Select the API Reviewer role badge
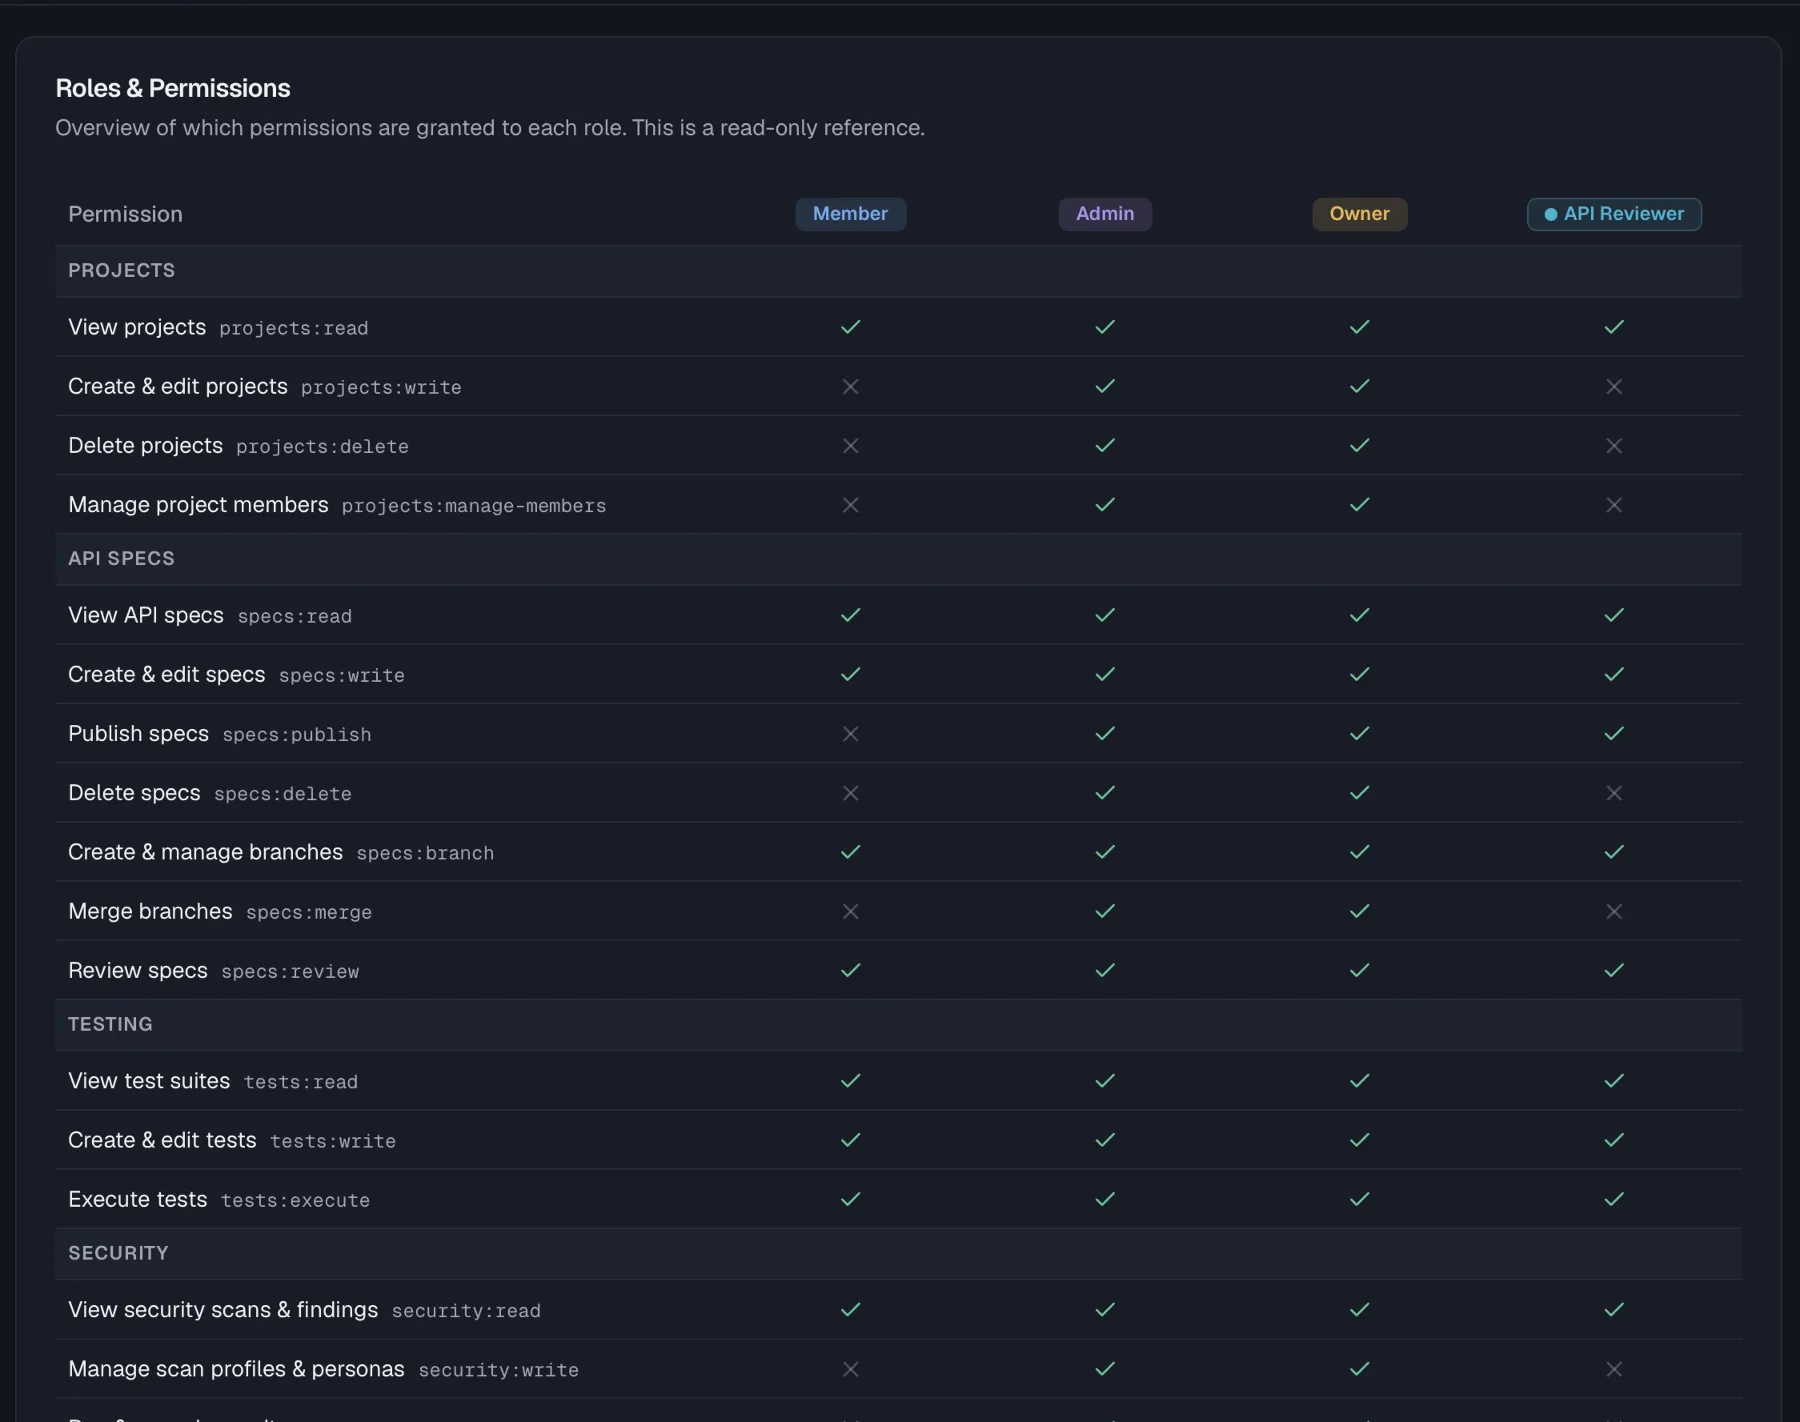 tap(1614, 214)
